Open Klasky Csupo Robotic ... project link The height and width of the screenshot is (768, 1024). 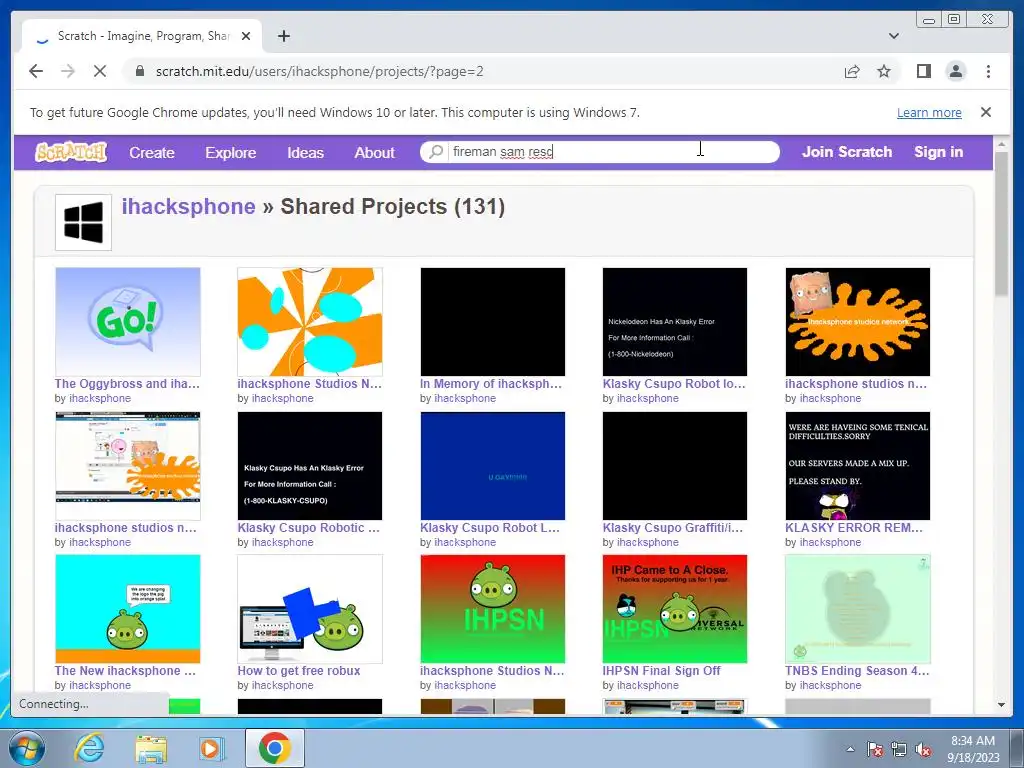308,528
